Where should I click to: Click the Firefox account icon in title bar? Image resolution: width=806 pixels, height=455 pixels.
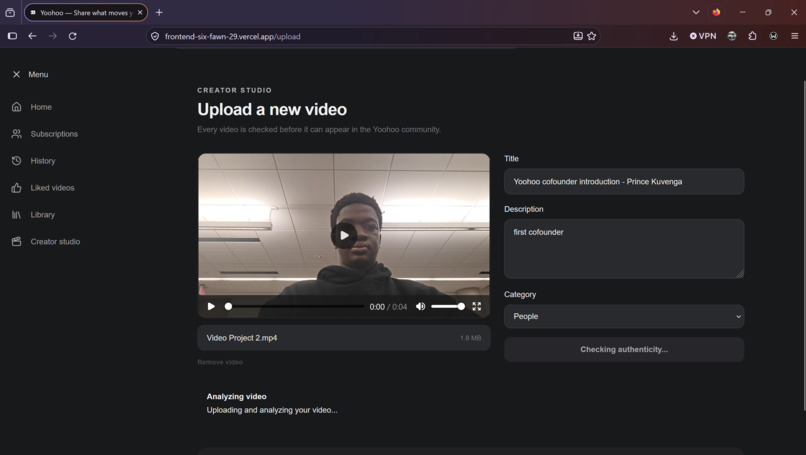(716, 12)
